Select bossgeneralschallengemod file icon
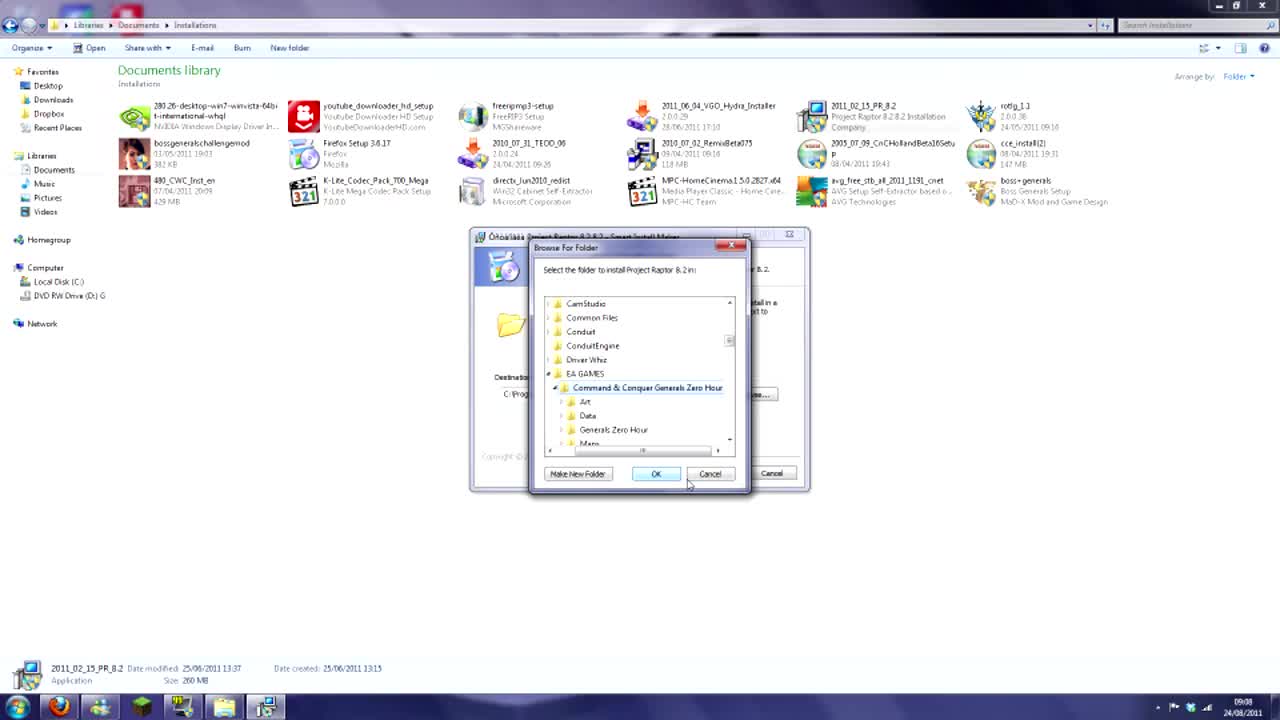The image size is (1280, 720). pyautogui.click(x=134, y=154)
